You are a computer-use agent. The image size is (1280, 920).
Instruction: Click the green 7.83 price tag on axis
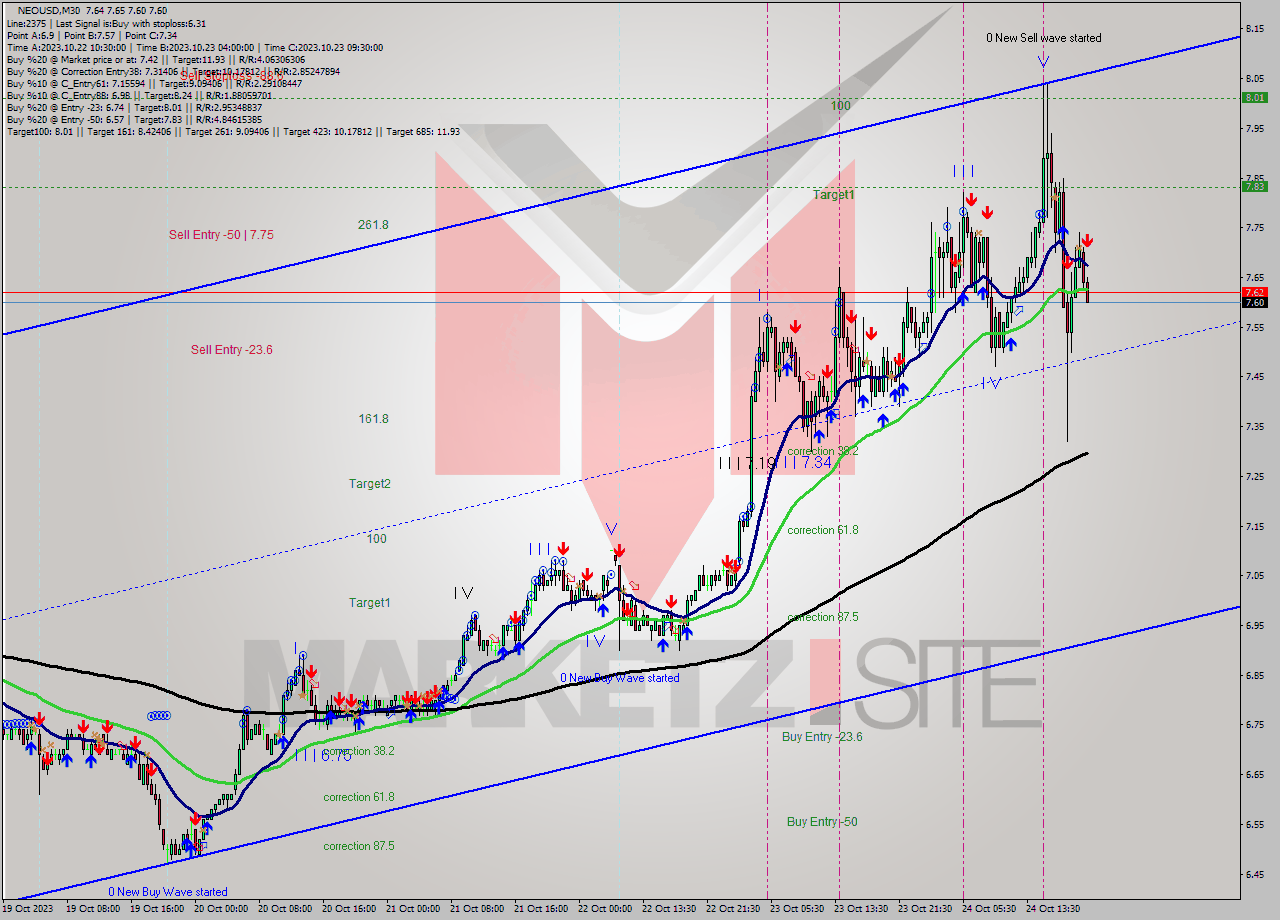coord(1254,186)
